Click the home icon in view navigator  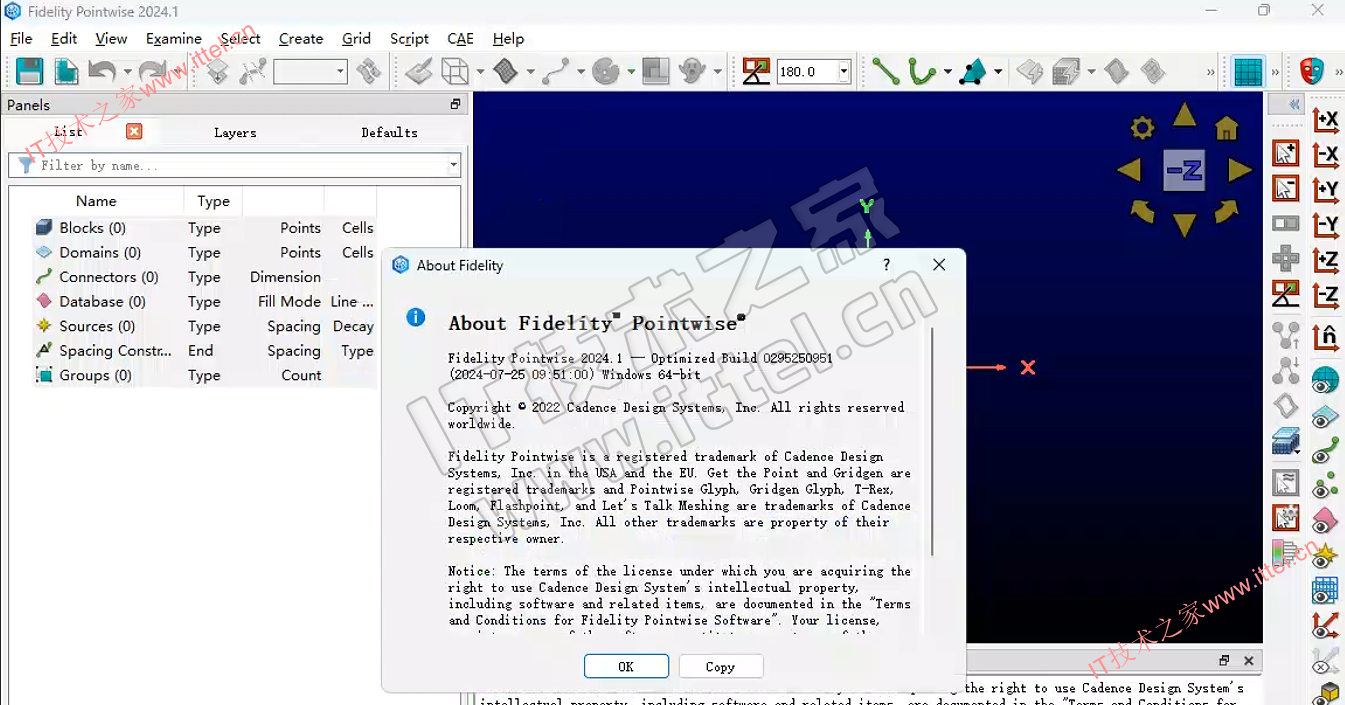click(1226, 128)
